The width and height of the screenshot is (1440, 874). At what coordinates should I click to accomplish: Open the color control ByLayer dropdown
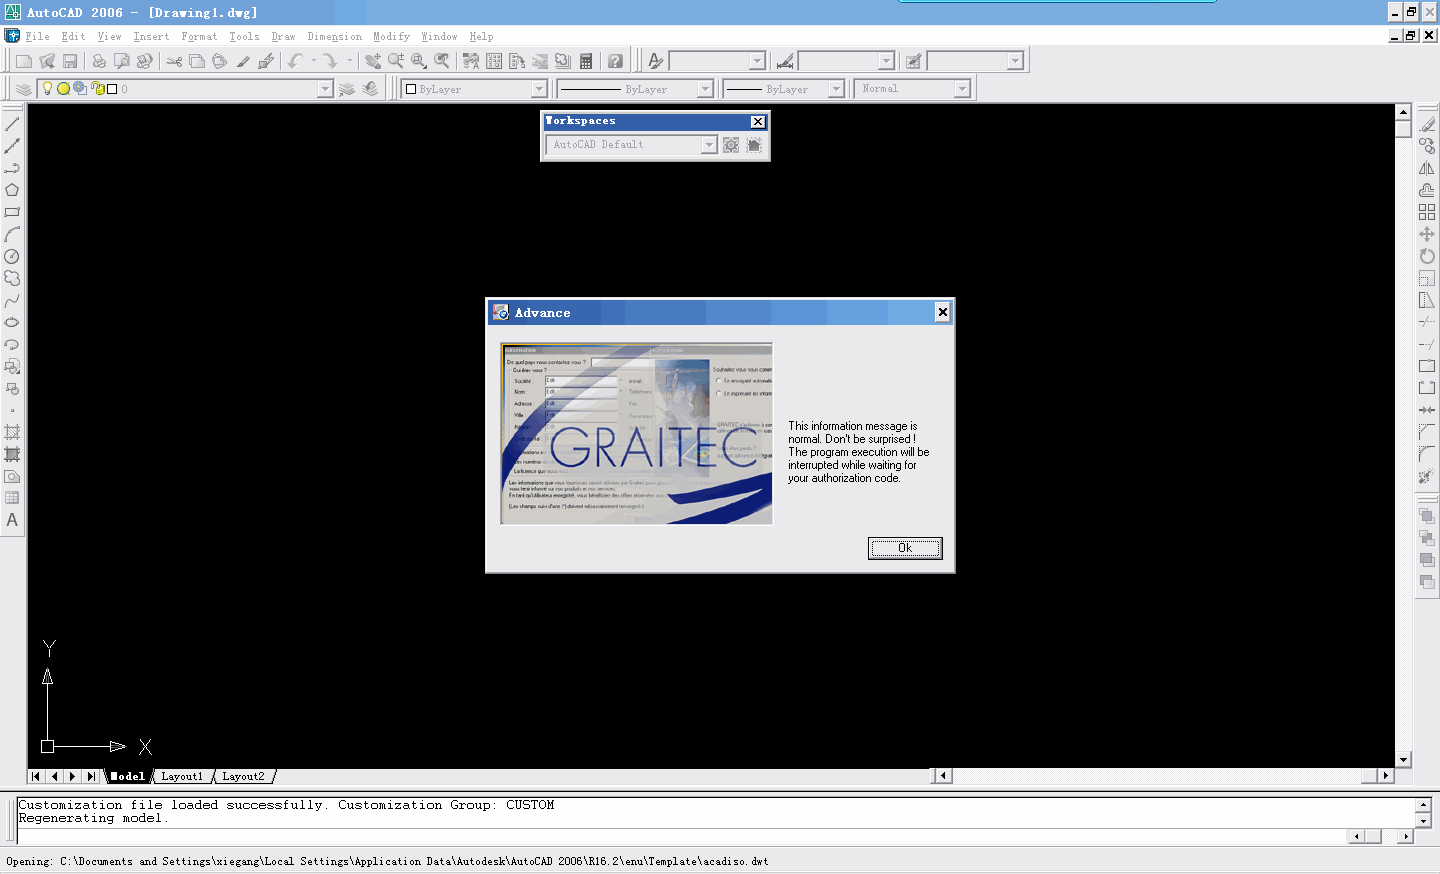click(539, 89)
